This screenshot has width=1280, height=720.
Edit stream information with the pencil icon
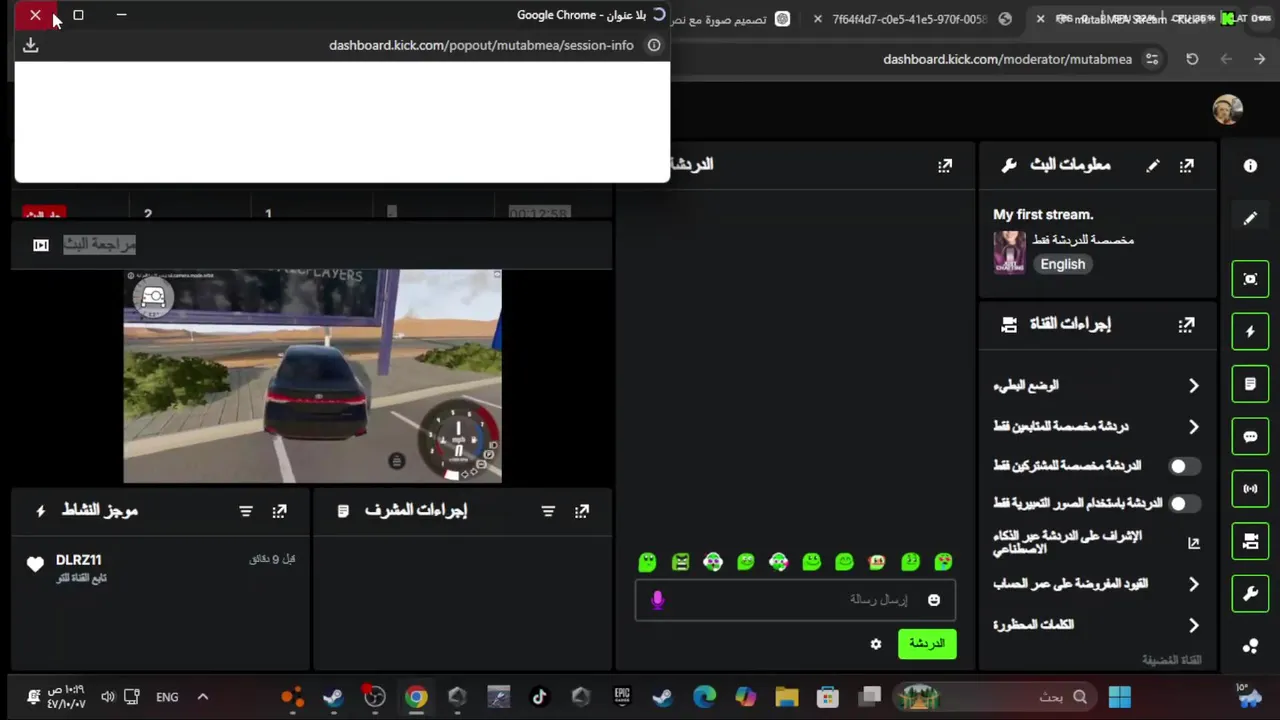(1153, 166)
